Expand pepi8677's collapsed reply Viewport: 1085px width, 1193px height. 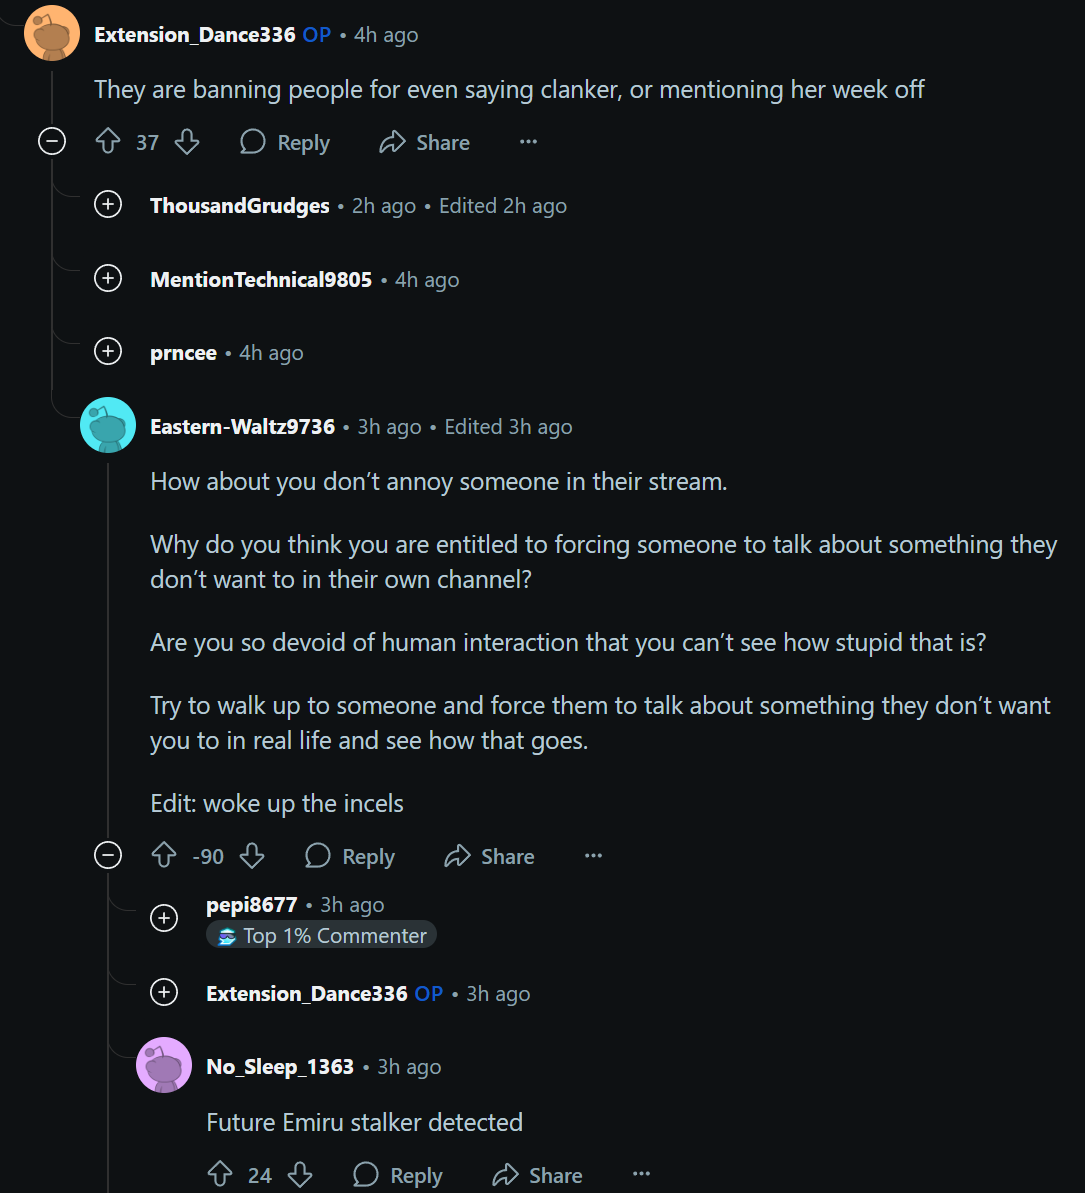pos(164,918)
